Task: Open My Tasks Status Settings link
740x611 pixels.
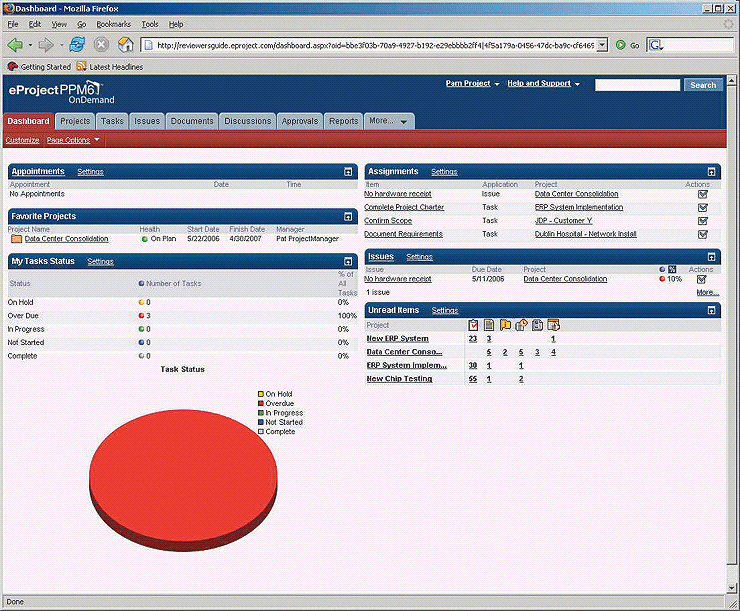Action: click(101, 262)
